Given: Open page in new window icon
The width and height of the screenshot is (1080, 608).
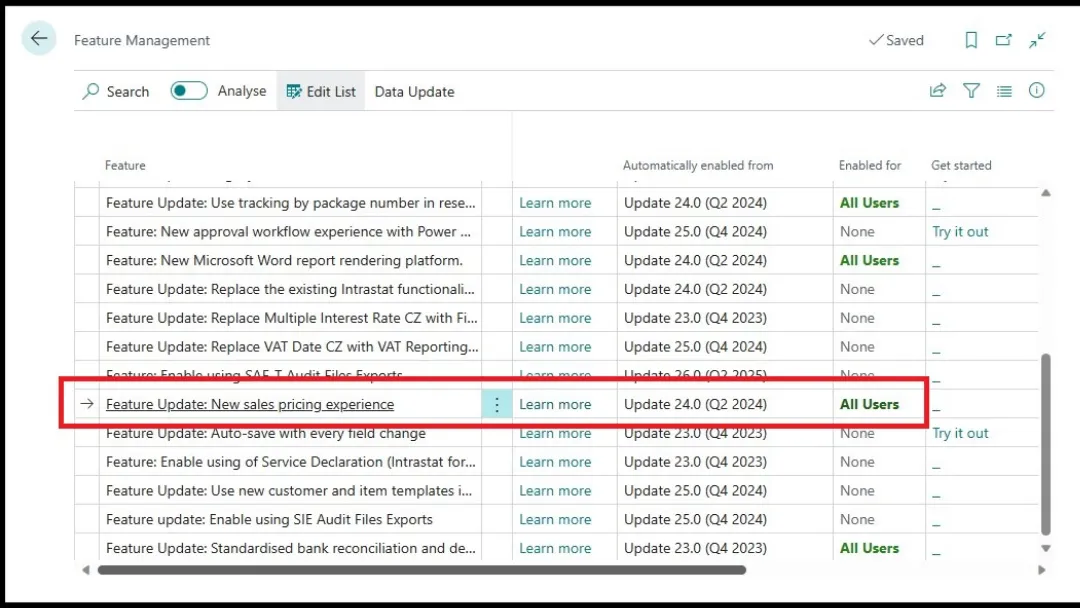Looking at the screenshot, I should coord(1004,40).
